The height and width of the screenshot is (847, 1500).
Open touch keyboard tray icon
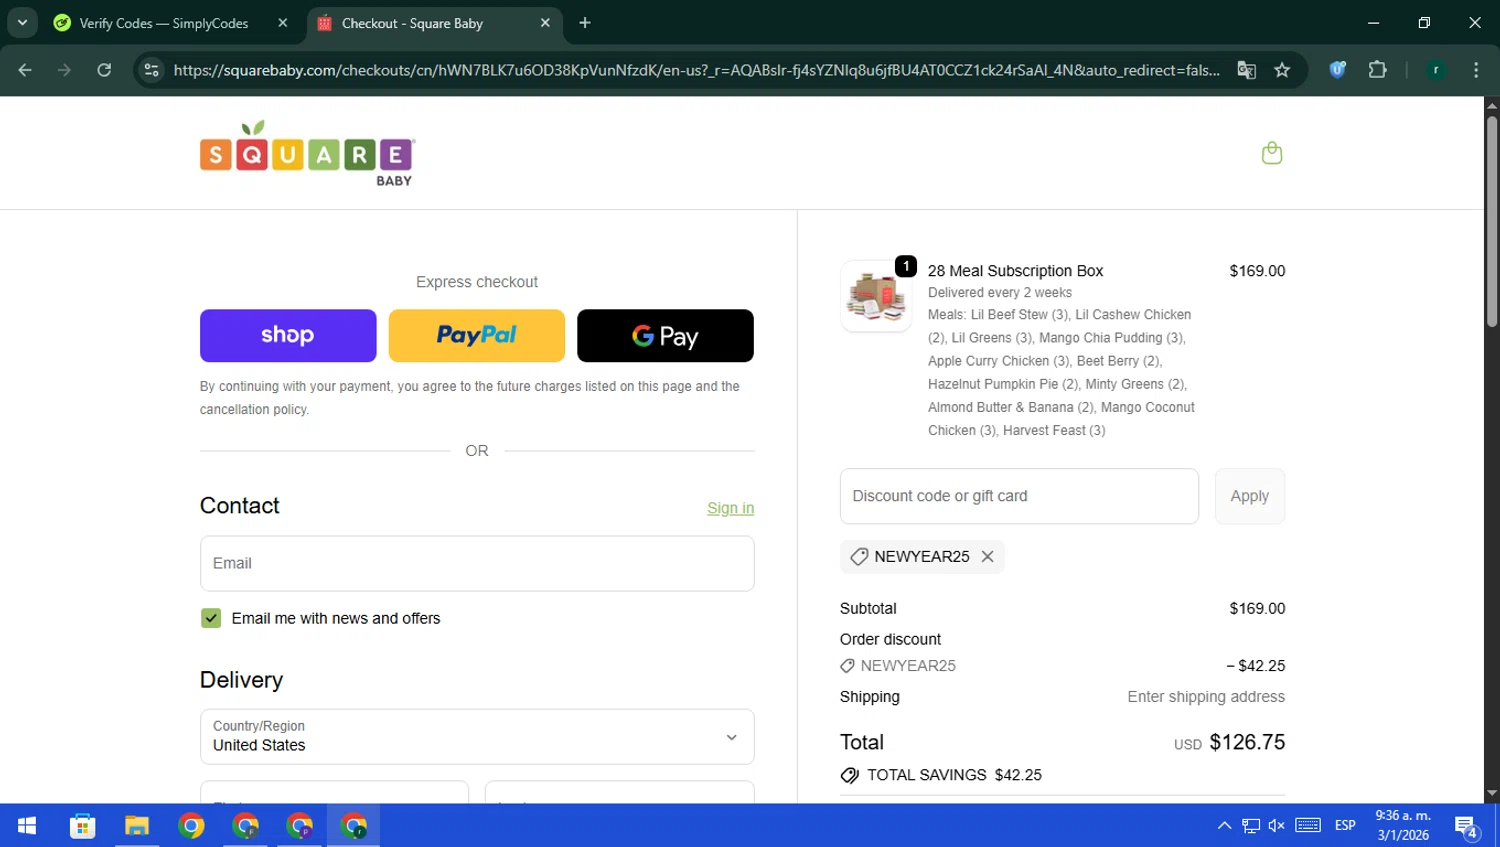pyautogui.click(x=1308, y=826)
